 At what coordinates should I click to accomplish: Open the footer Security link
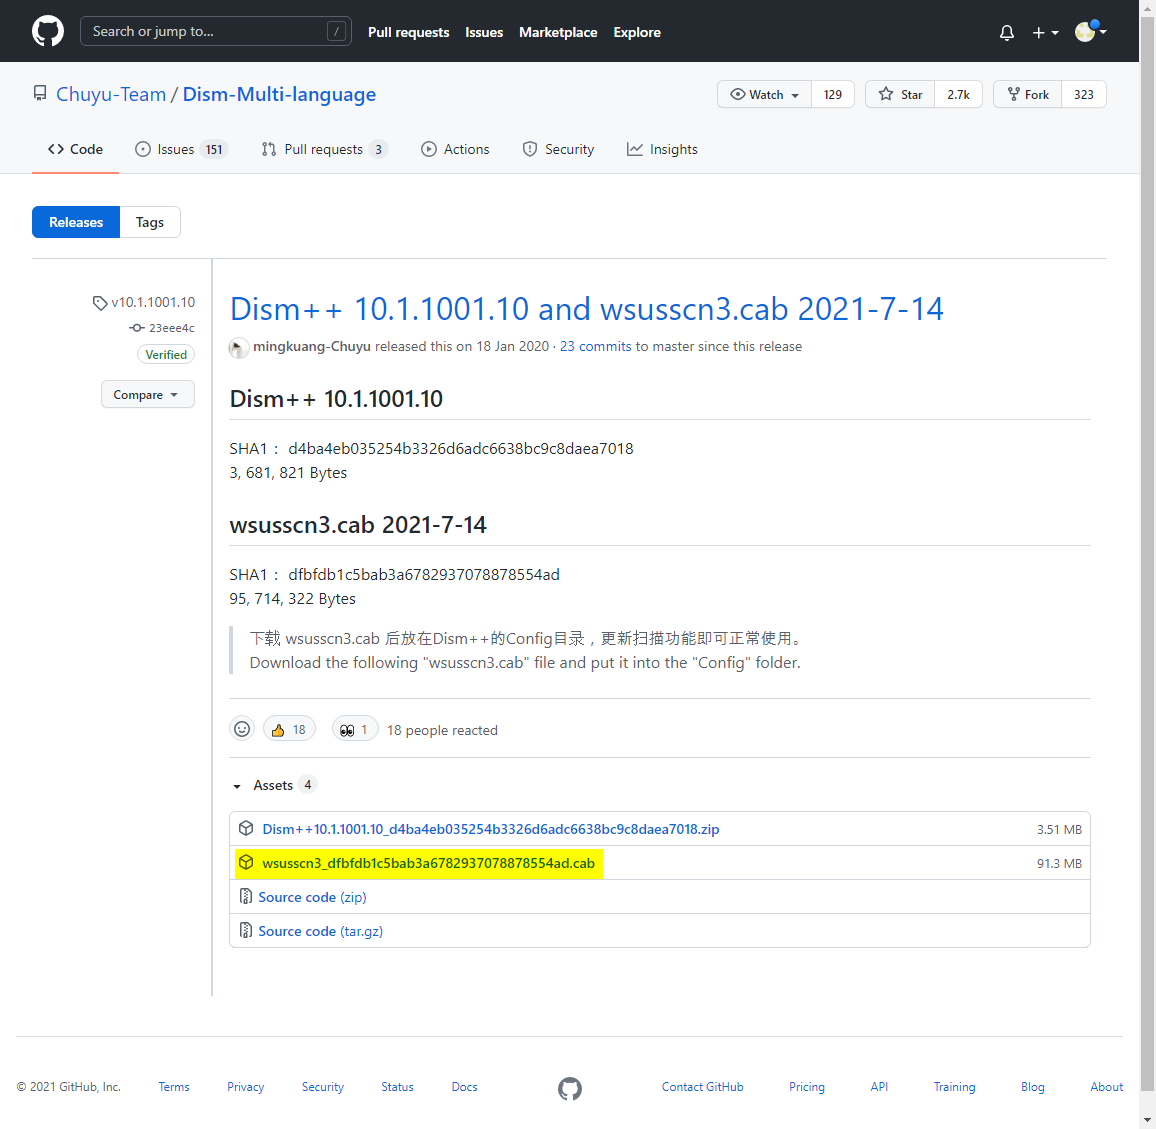323,1087
